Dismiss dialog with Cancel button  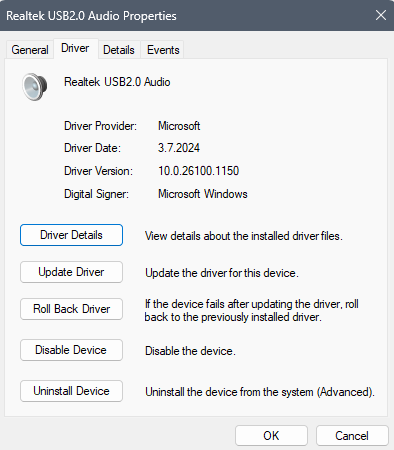pos(352,436)
